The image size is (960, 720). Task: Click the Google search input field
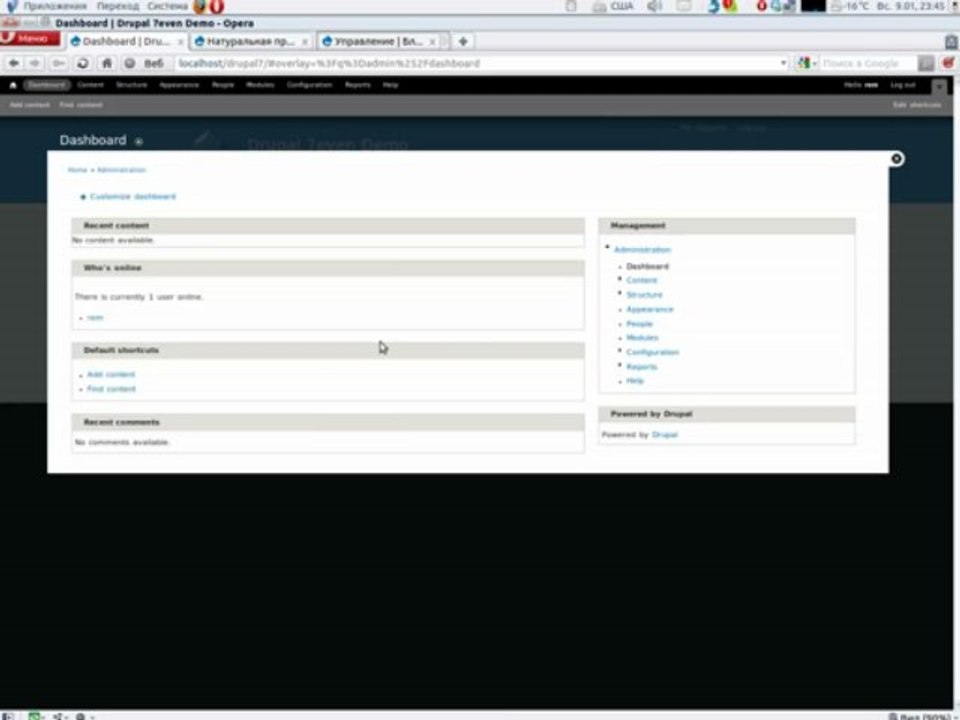(x=868, y=63)
